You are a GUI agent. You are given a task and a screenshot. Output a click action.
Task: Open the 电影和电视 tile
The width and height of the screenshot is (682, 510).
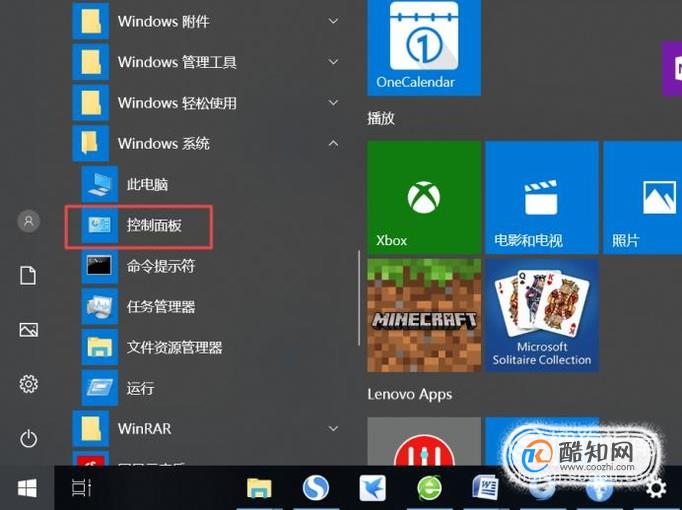click(x=542, y=197)
